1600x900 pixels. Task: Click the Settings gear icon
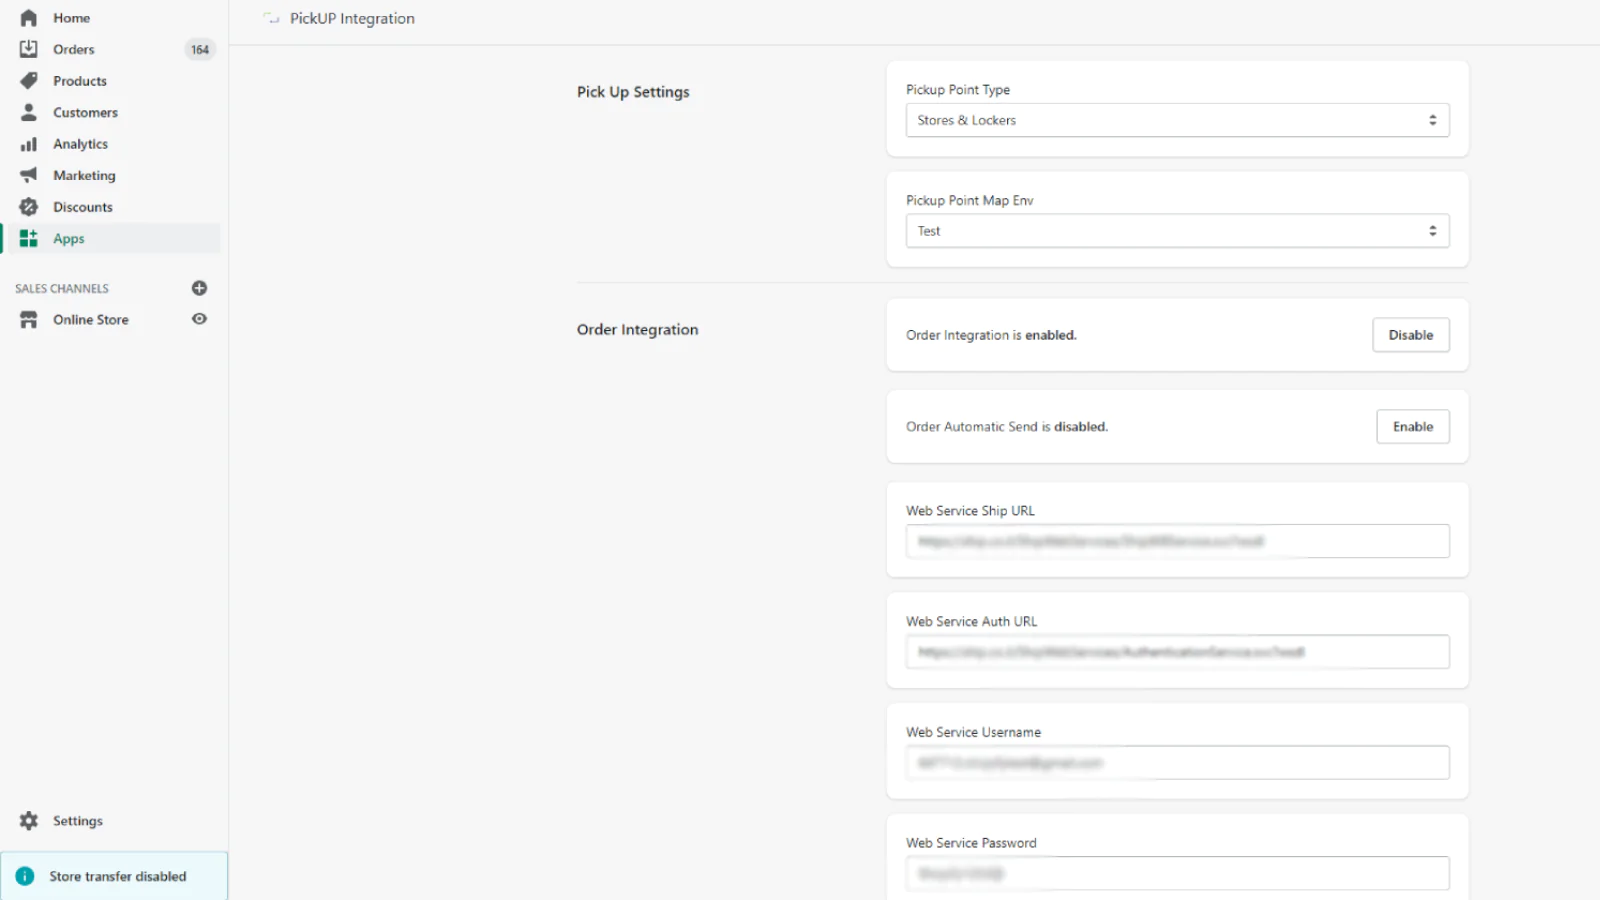pos(29,821)
